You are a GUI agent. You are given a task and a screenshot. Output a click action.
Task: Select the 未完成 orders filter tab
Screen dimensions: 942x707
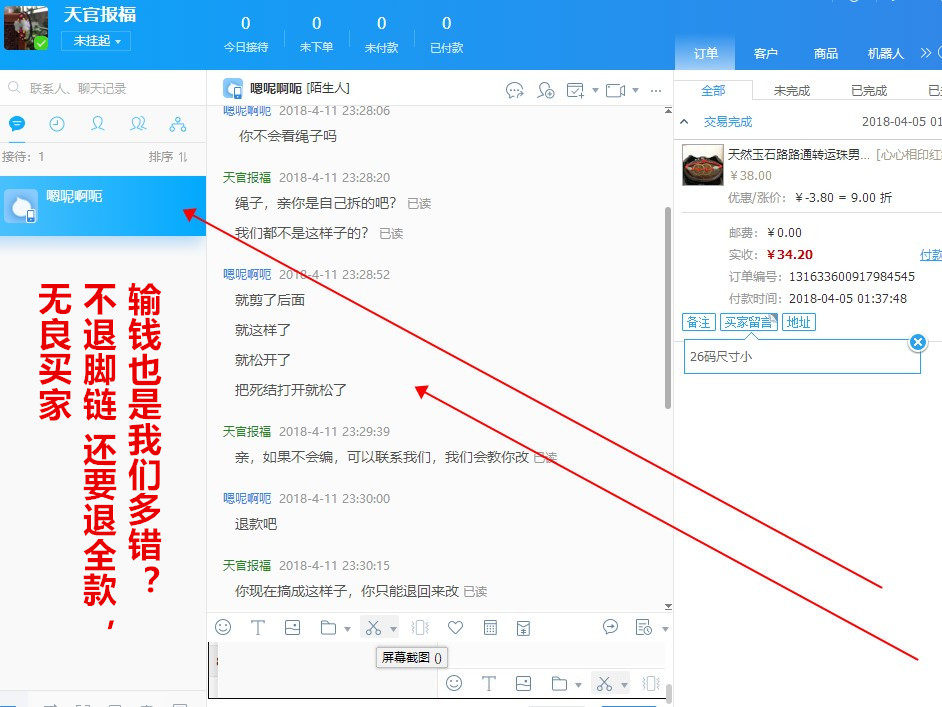pos(792,91)
